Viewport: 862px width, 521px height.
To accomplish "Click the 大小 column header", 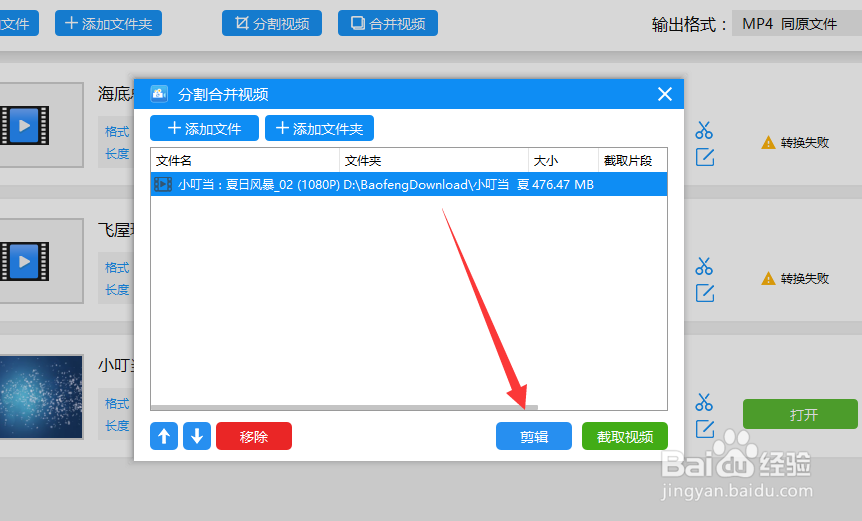I will pos(563,160).
